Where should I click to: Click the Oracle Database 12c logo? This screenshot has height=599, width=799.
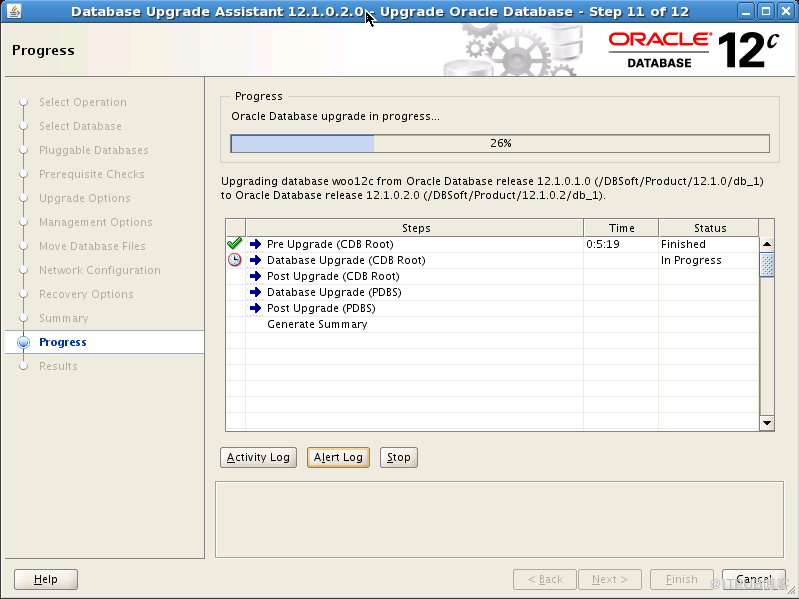pyautogui.click(x=694, y=50)
